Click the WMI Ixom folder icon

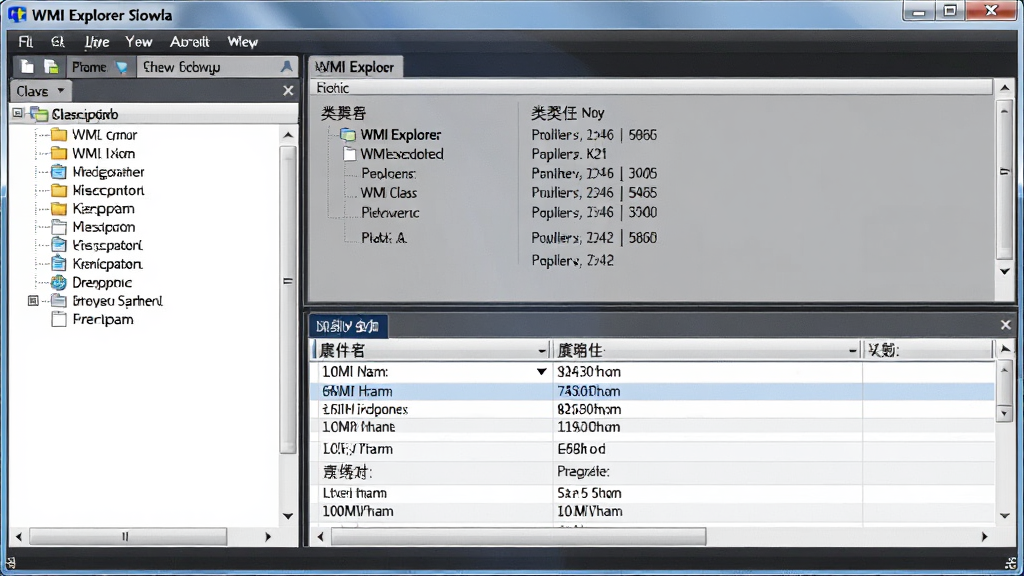coord(59,153)
